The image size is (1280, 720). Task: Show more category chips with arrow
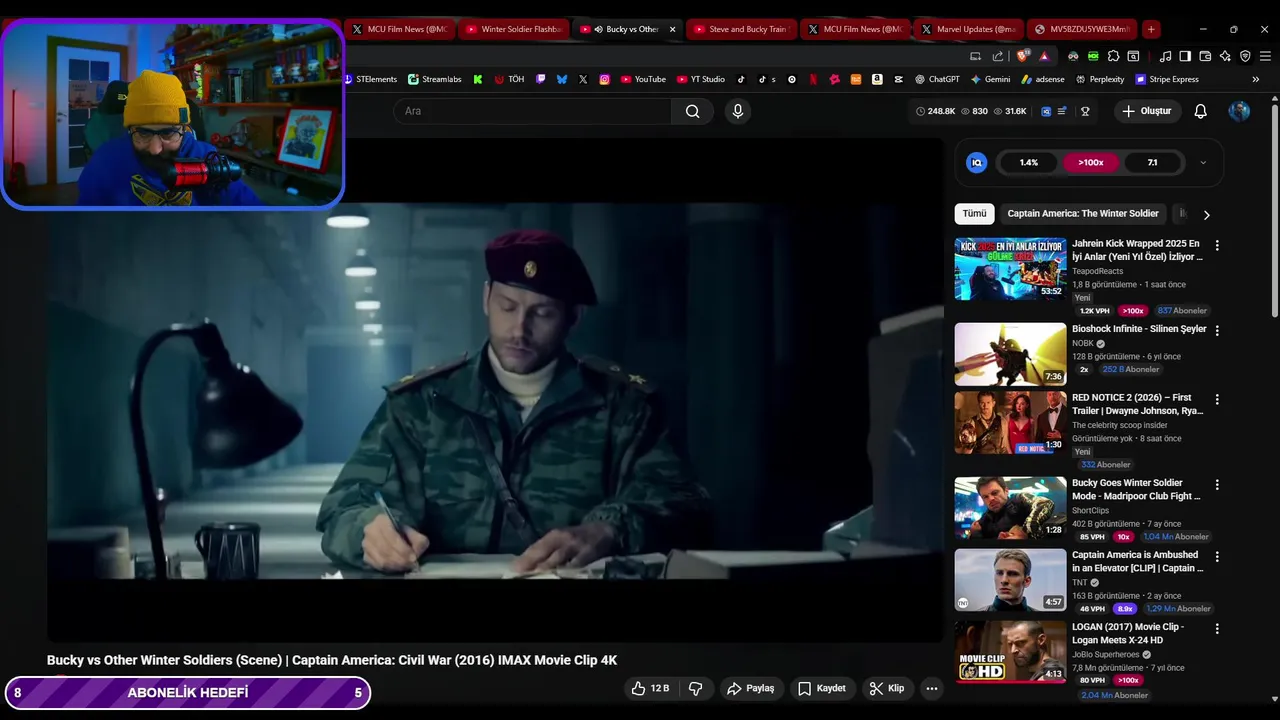1206,214
